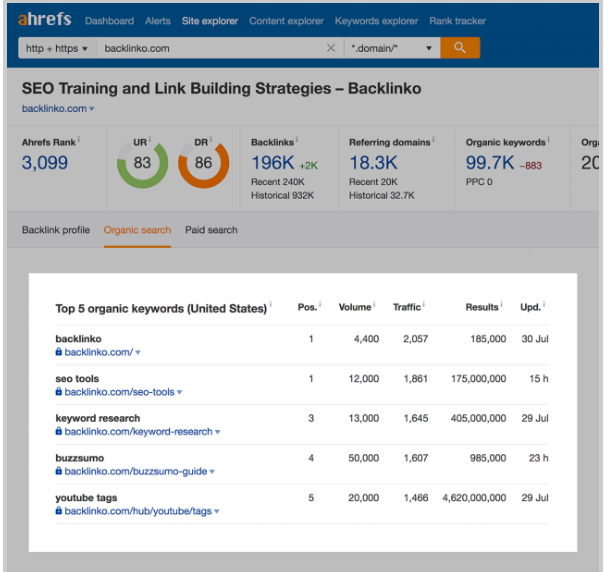Click the lock icon beside backlinko.com/seo-tools
This screenshot has height=572, width=605.
59,391
